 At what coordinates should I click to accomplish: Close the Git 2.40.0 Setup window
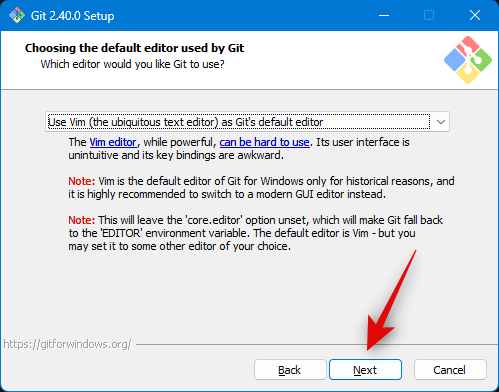point(475,15)
